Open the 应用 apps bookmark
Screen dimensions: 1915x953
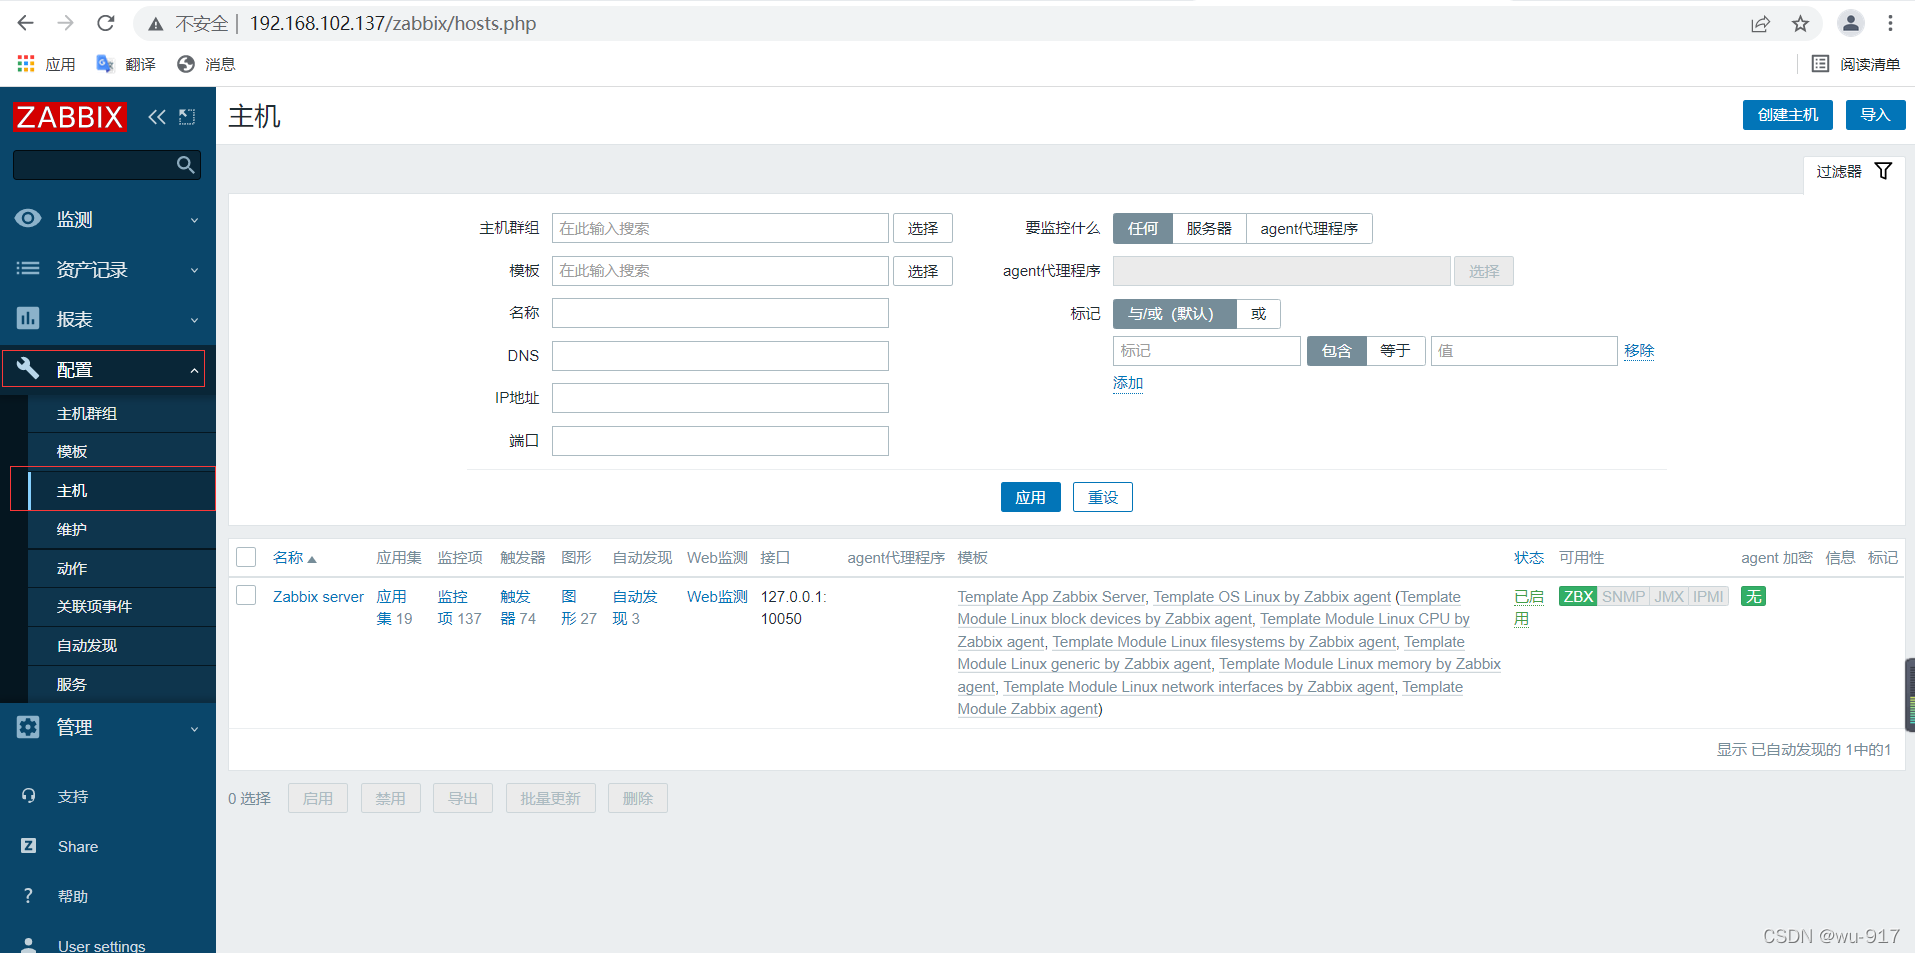pyautogui.click(x=47, y=64)
